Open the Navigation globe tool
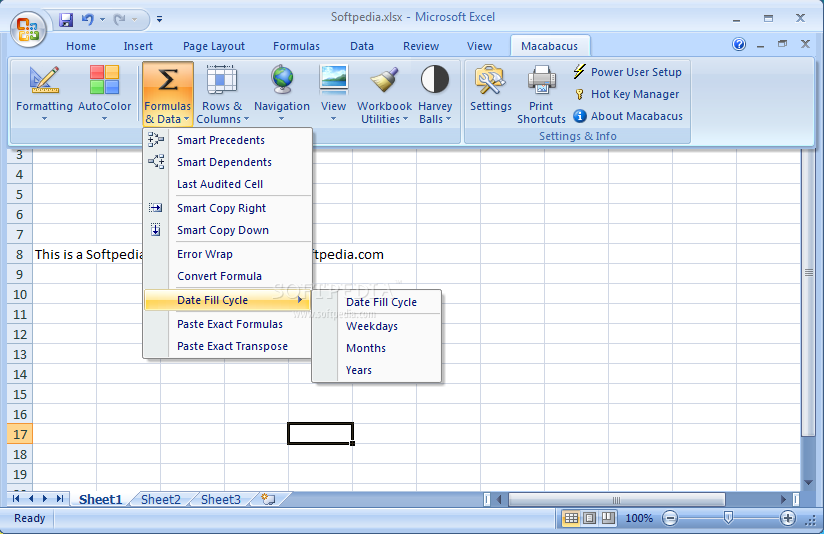This screenshot has width=824, height=534. (x=282, y=94)
